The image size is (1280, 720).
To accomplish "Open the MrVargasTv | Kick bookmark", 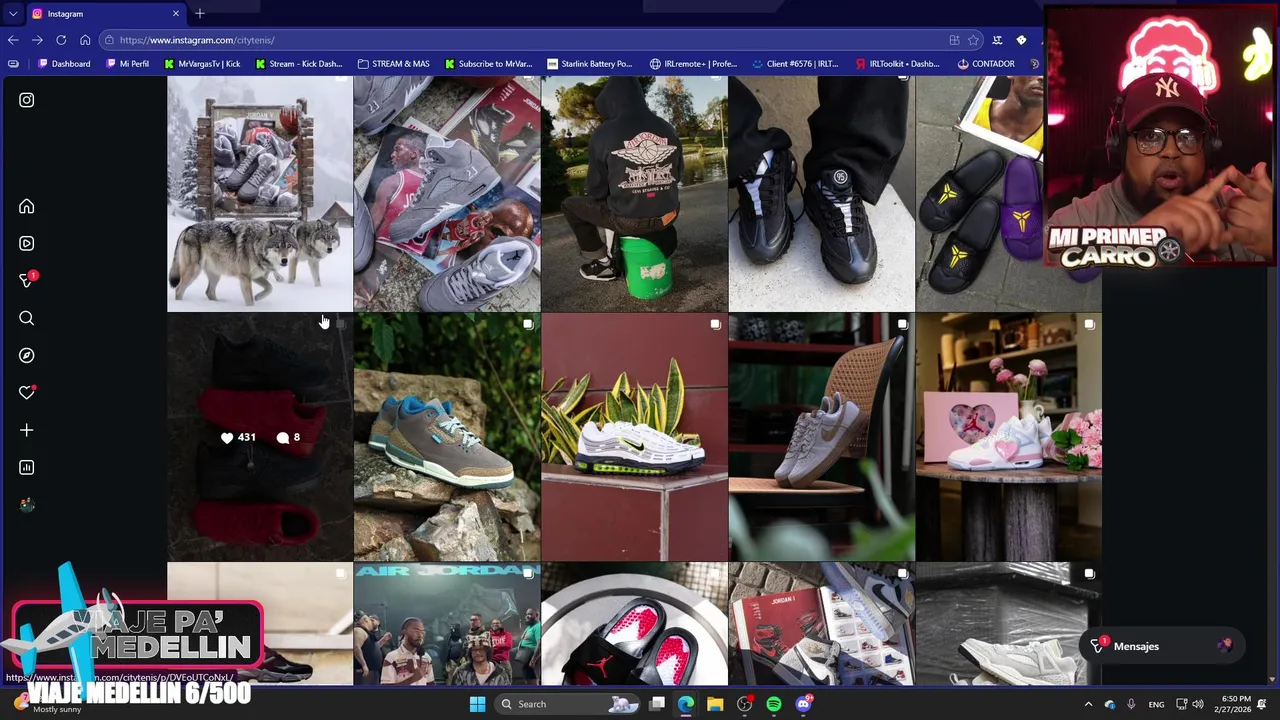I will (x=202, y=64).
